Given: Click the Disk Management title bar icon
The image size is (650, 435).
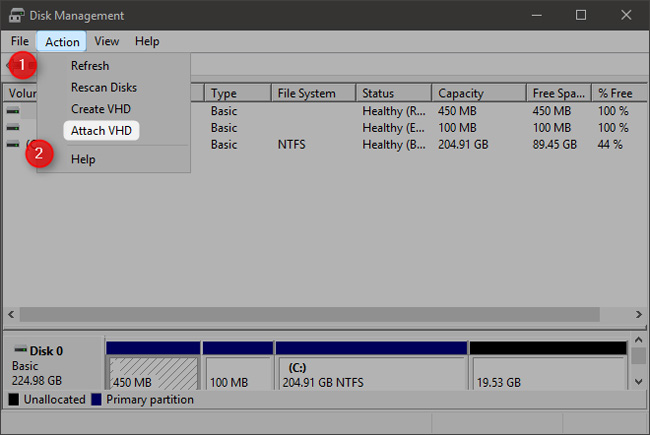Looking at the screenshot, I should [14, 15].
